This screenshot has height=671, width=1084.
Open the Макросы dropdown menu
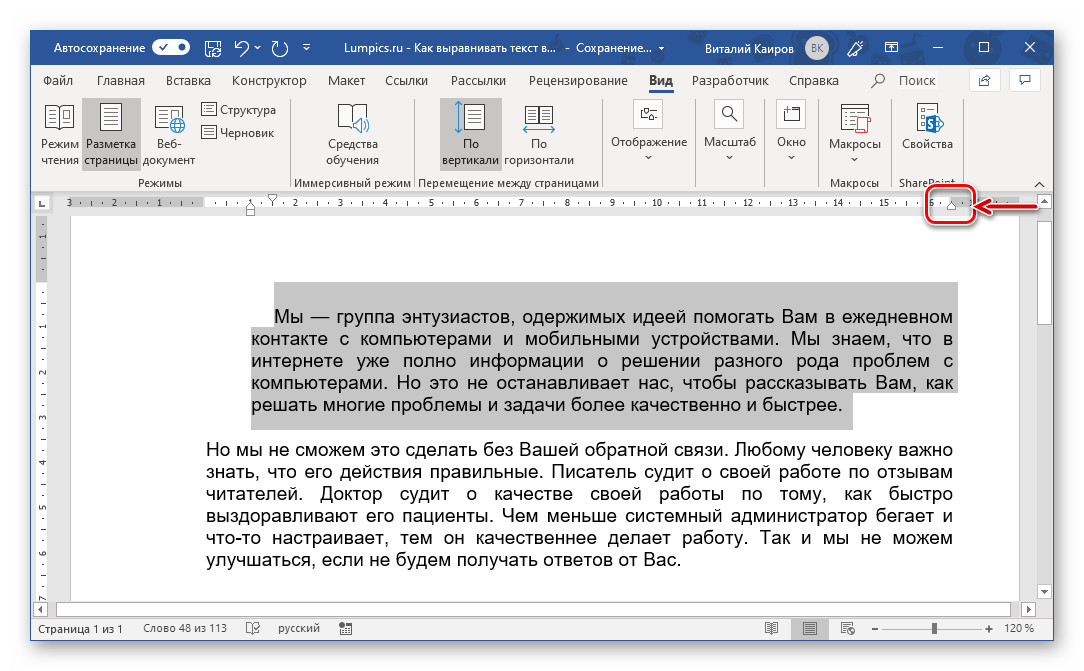[854, 134]
